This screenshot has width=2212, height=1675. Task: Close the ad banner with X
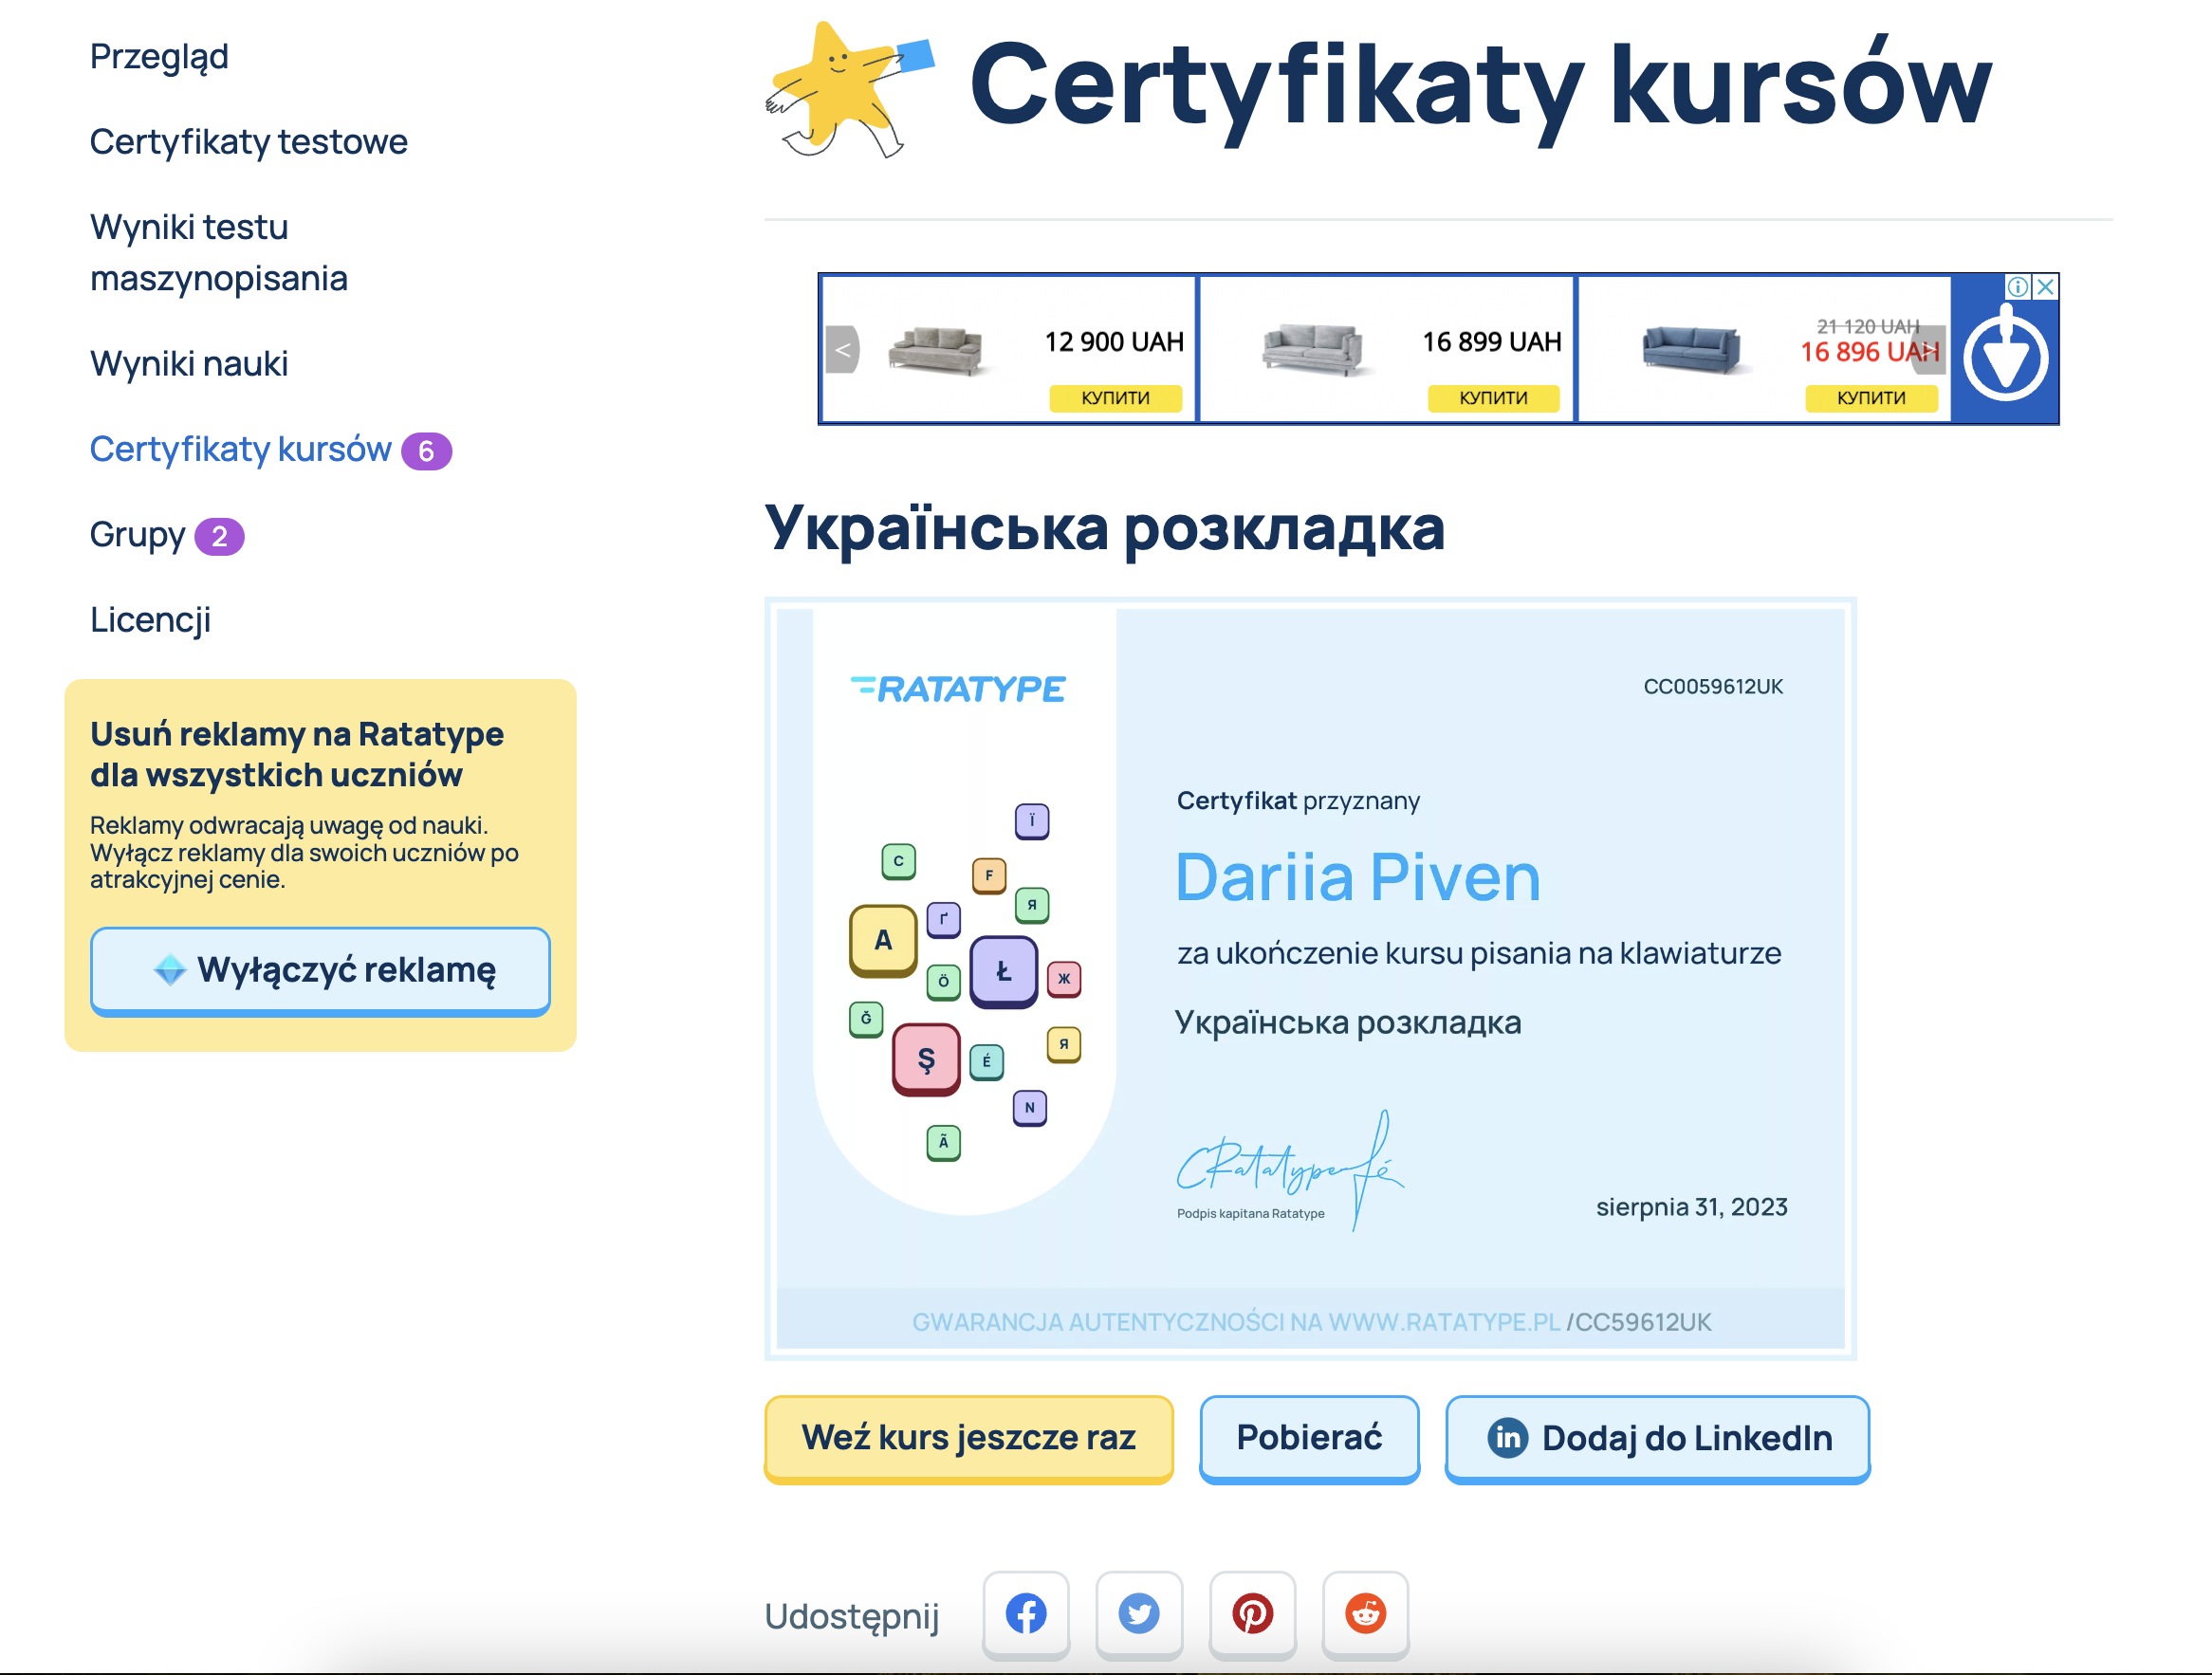coord(2046,287)
